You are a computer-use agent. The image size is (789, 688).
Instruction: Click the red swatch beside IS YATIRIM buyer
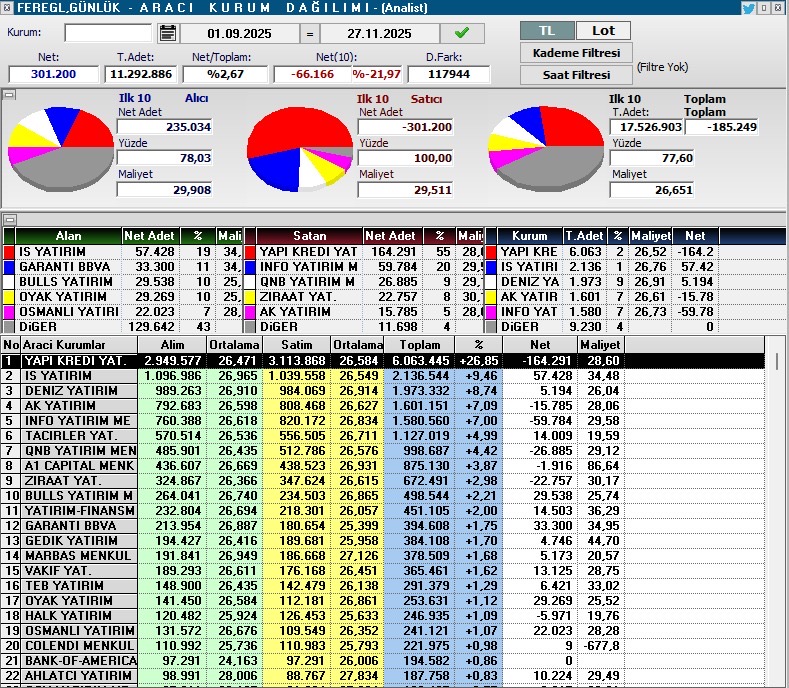(x=10, y=252)
